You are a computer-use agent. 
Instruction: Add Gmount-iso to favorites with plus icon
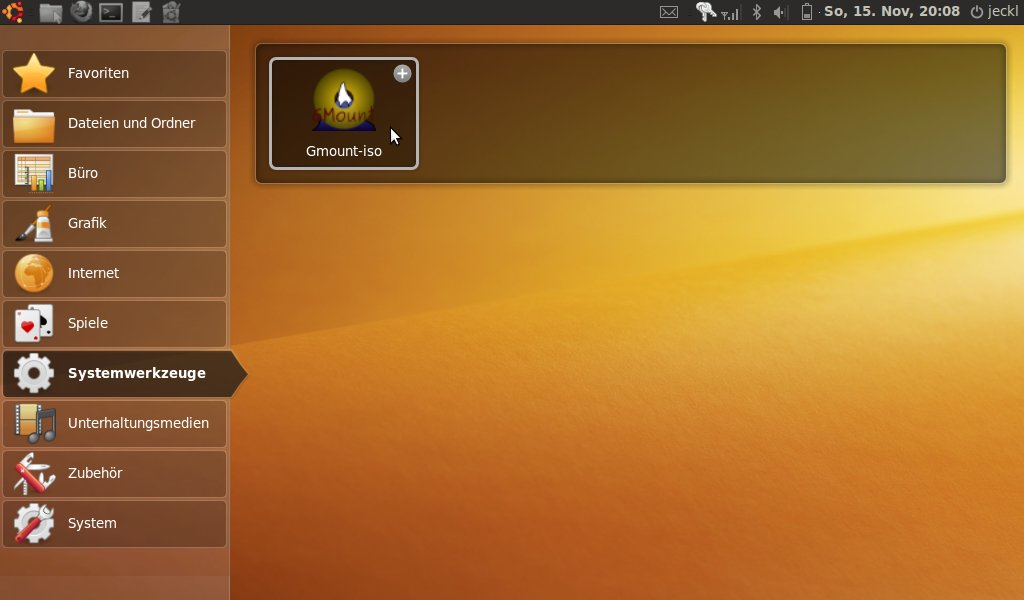tap(402, 74)
